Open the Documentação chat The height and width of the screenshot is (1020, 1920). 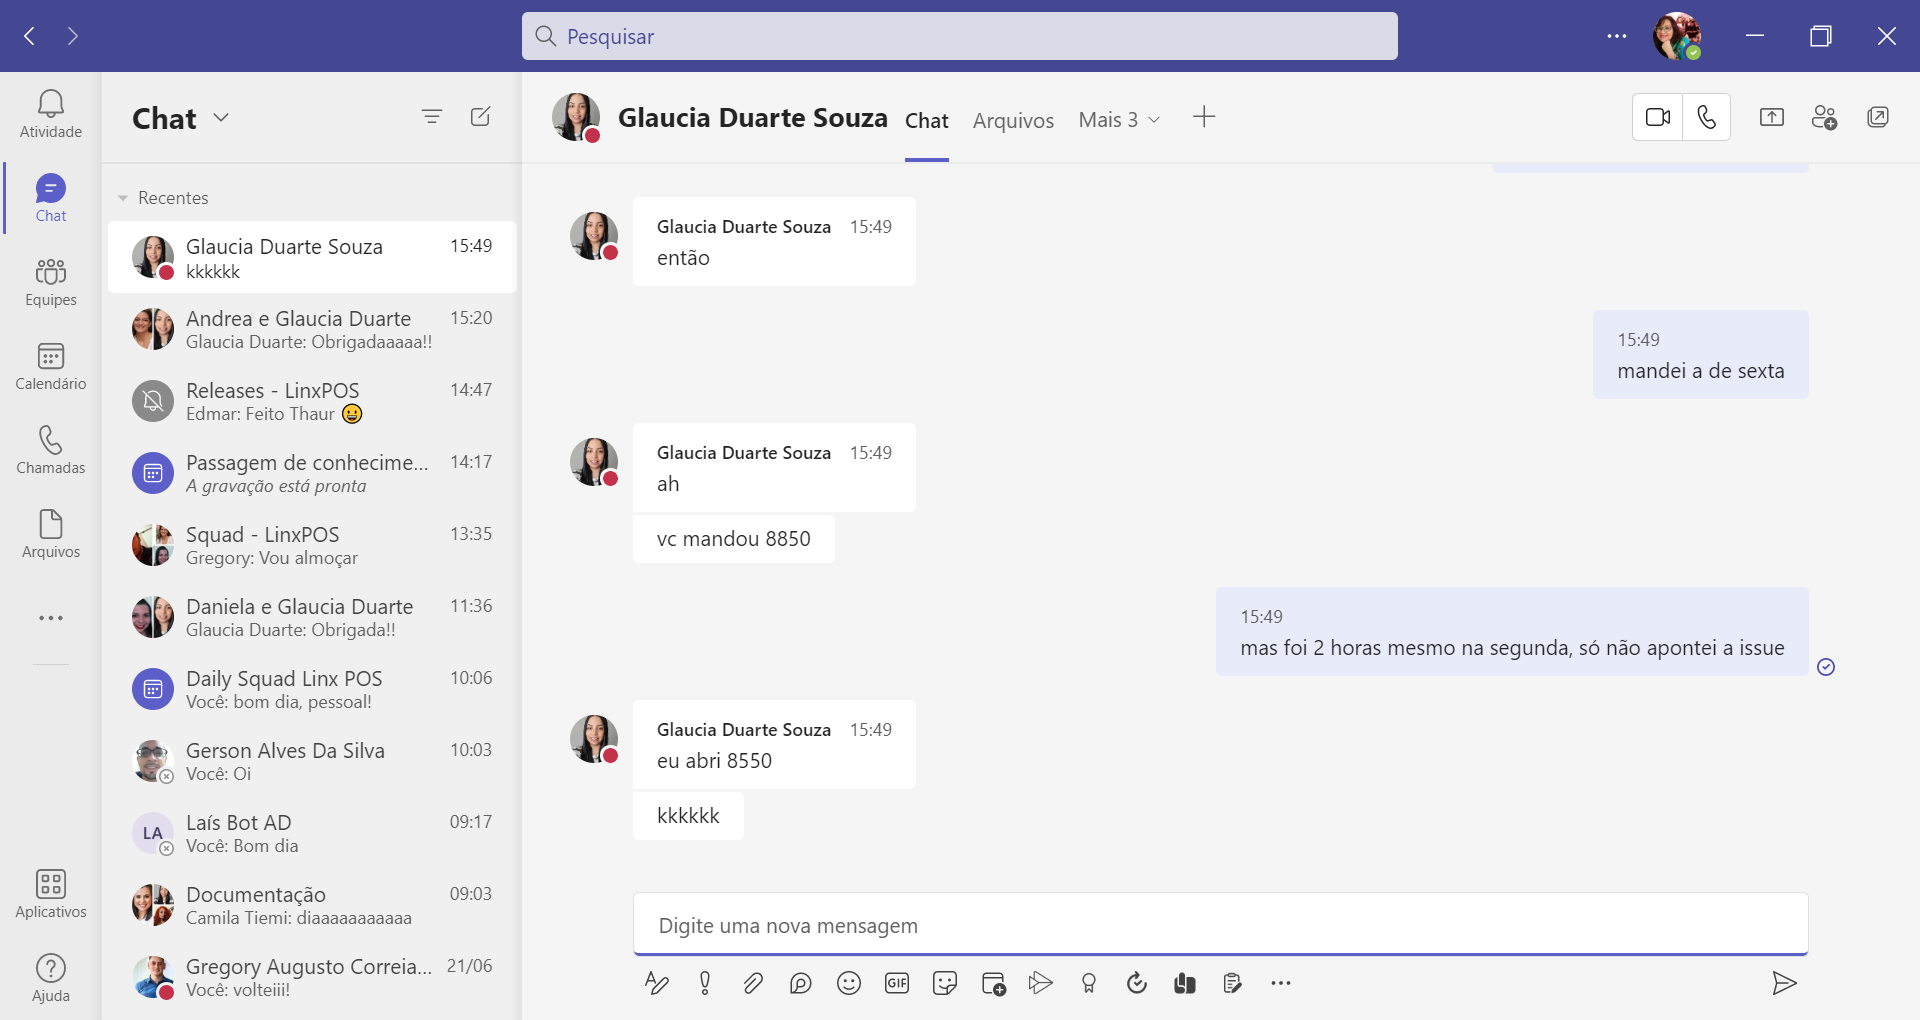[x=312, y=905]
